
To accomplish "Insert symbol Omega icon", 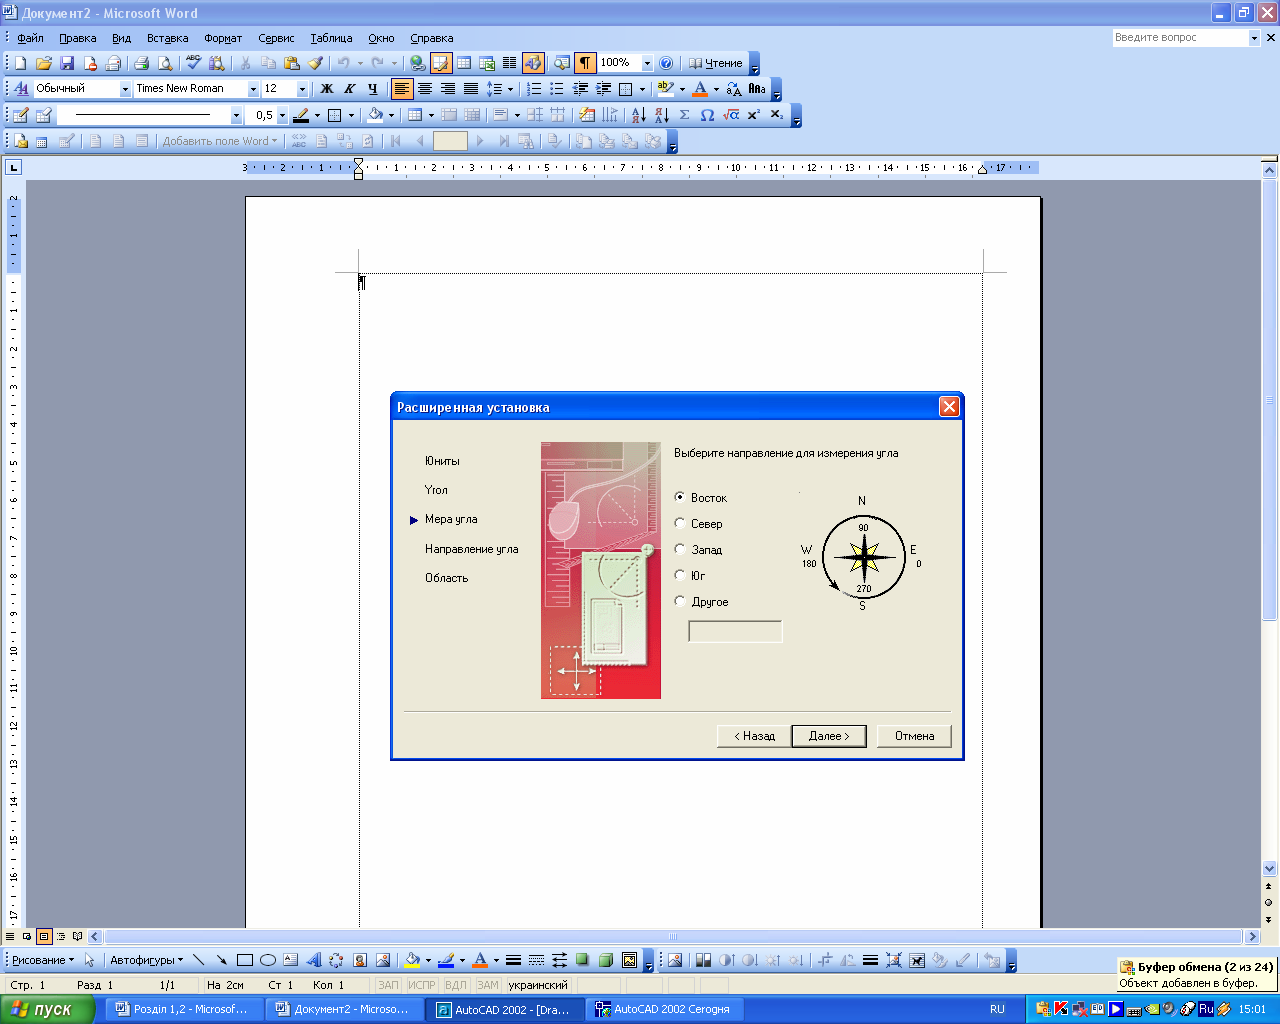I will [x=707, y=115].
